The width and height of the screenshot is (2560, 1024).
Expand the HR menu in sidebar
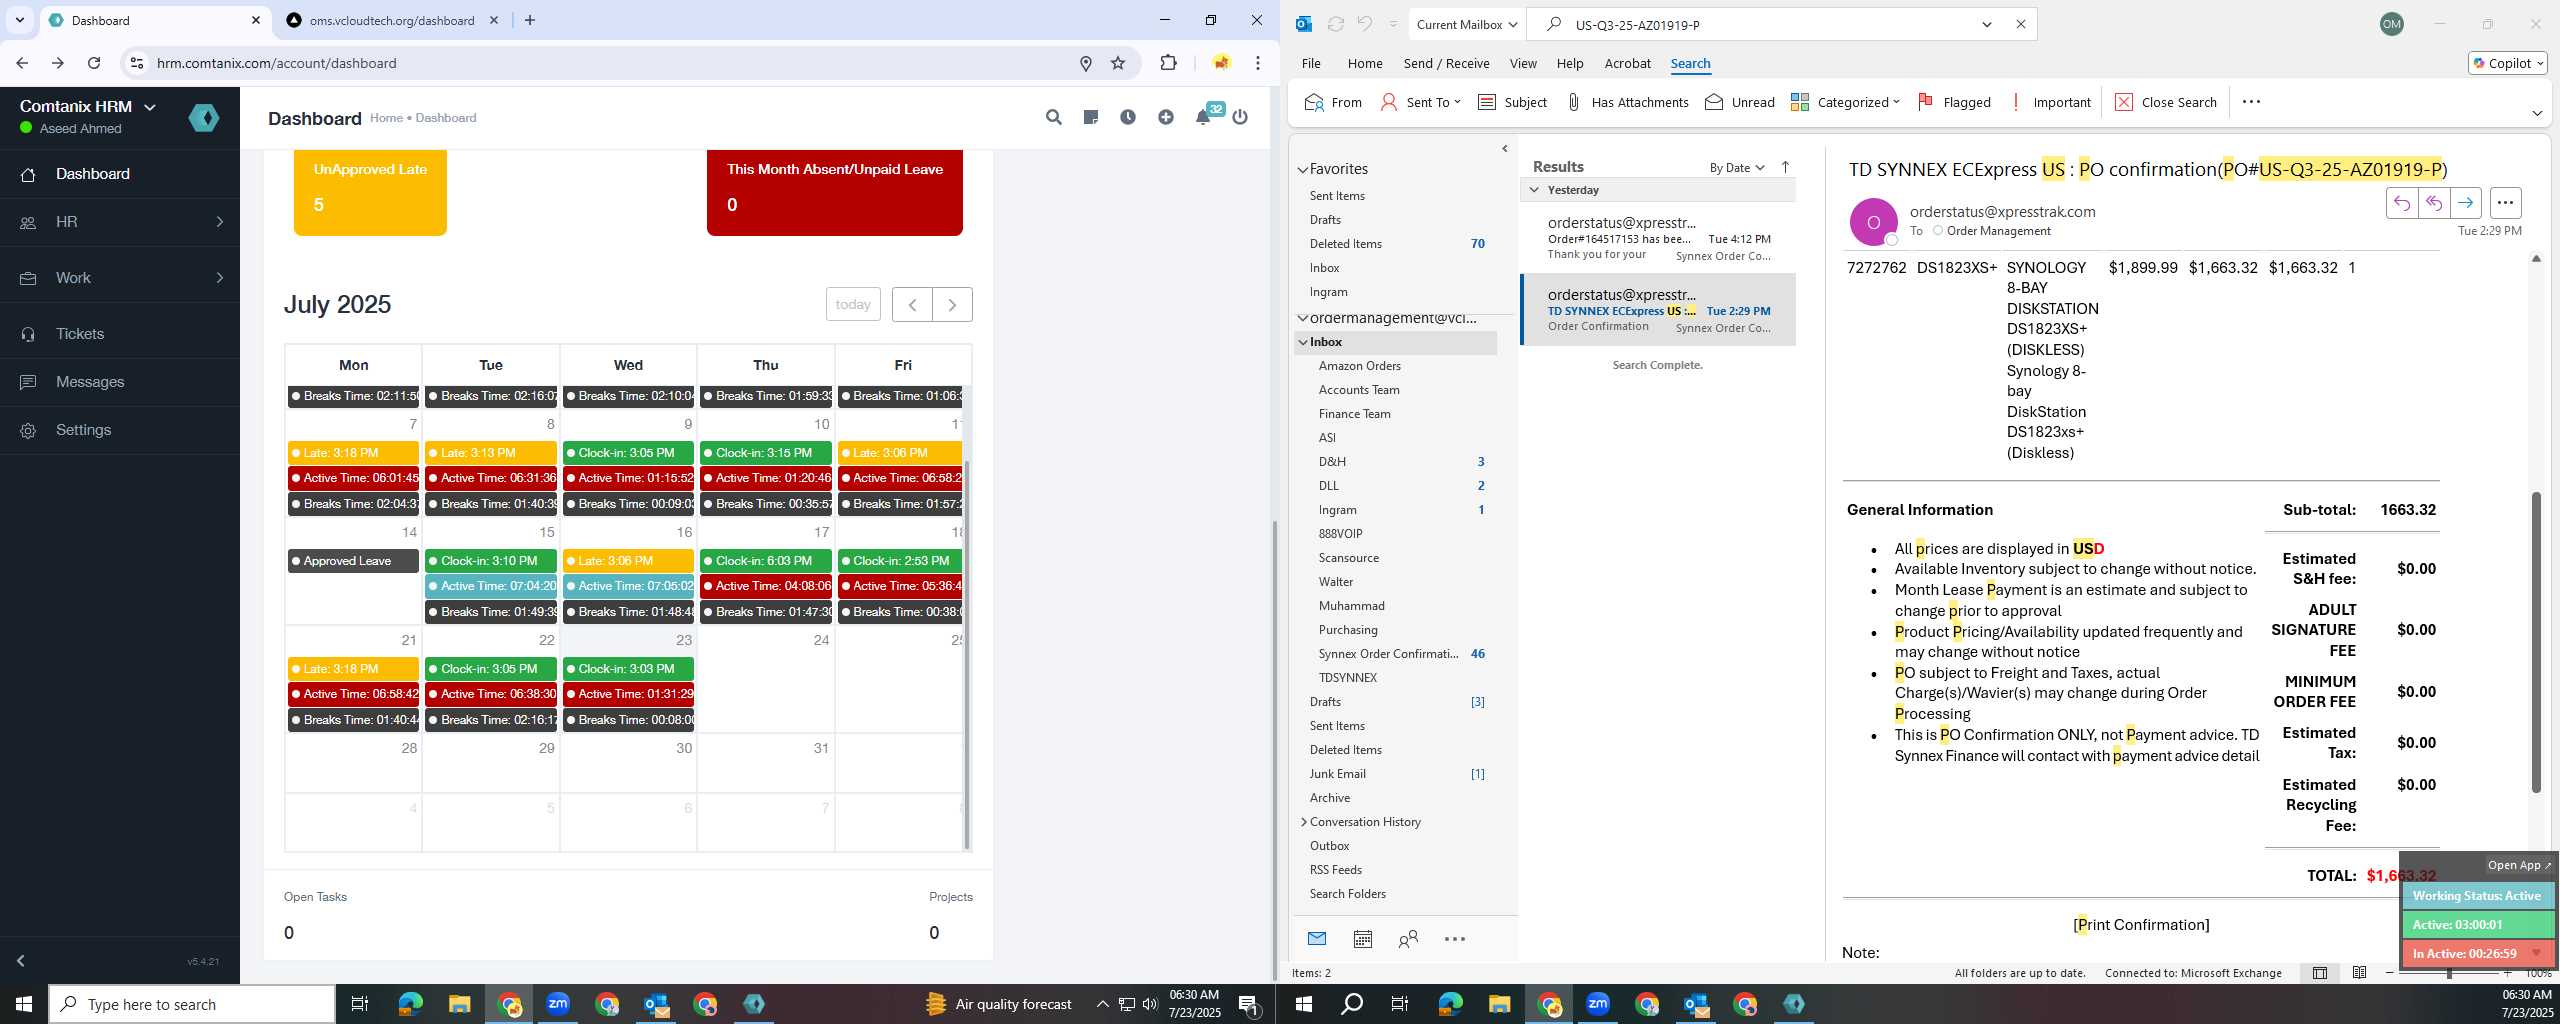(x=120, y=222)
